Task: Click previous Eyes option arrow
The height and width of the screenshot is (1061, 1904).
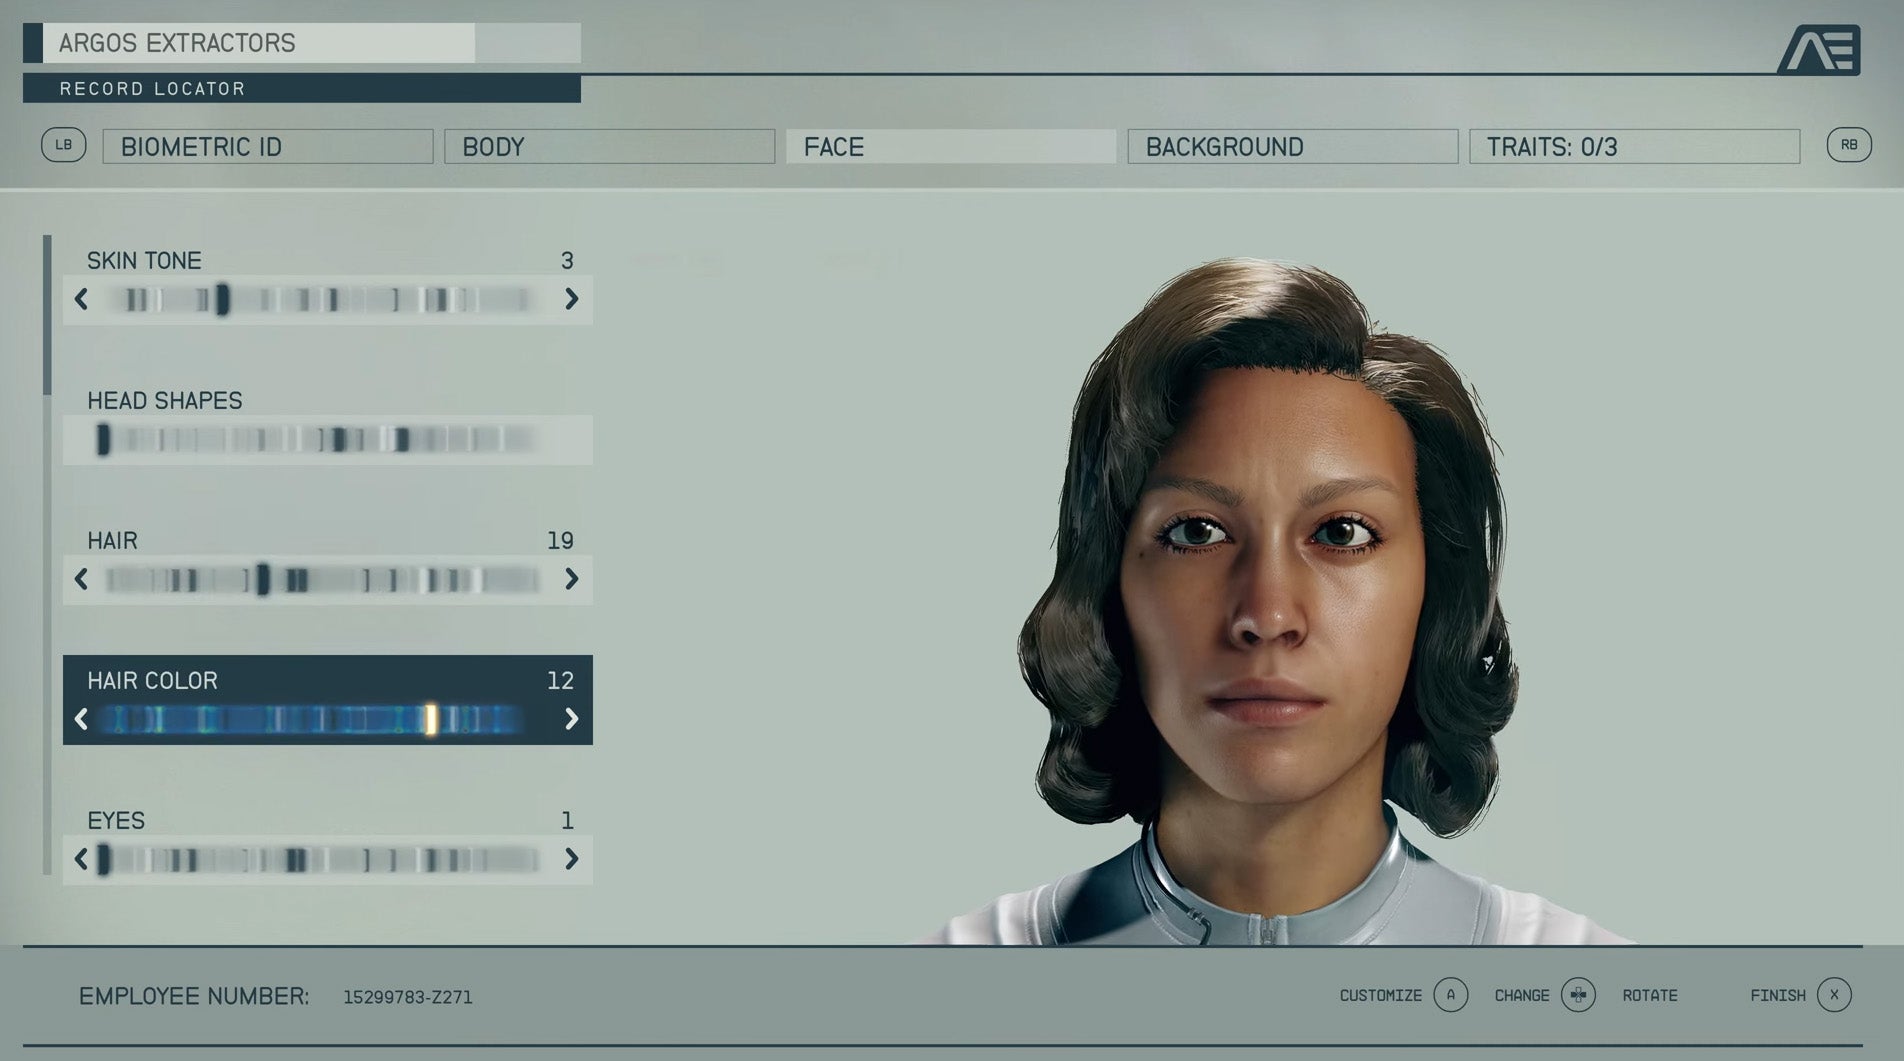Action: [82, 859]
